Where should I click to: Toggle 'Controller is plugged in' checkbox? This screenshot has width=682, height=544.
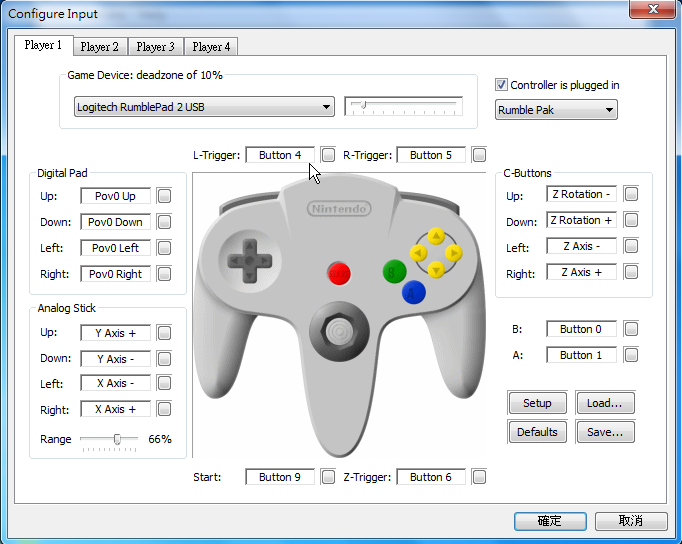point(501,84)
